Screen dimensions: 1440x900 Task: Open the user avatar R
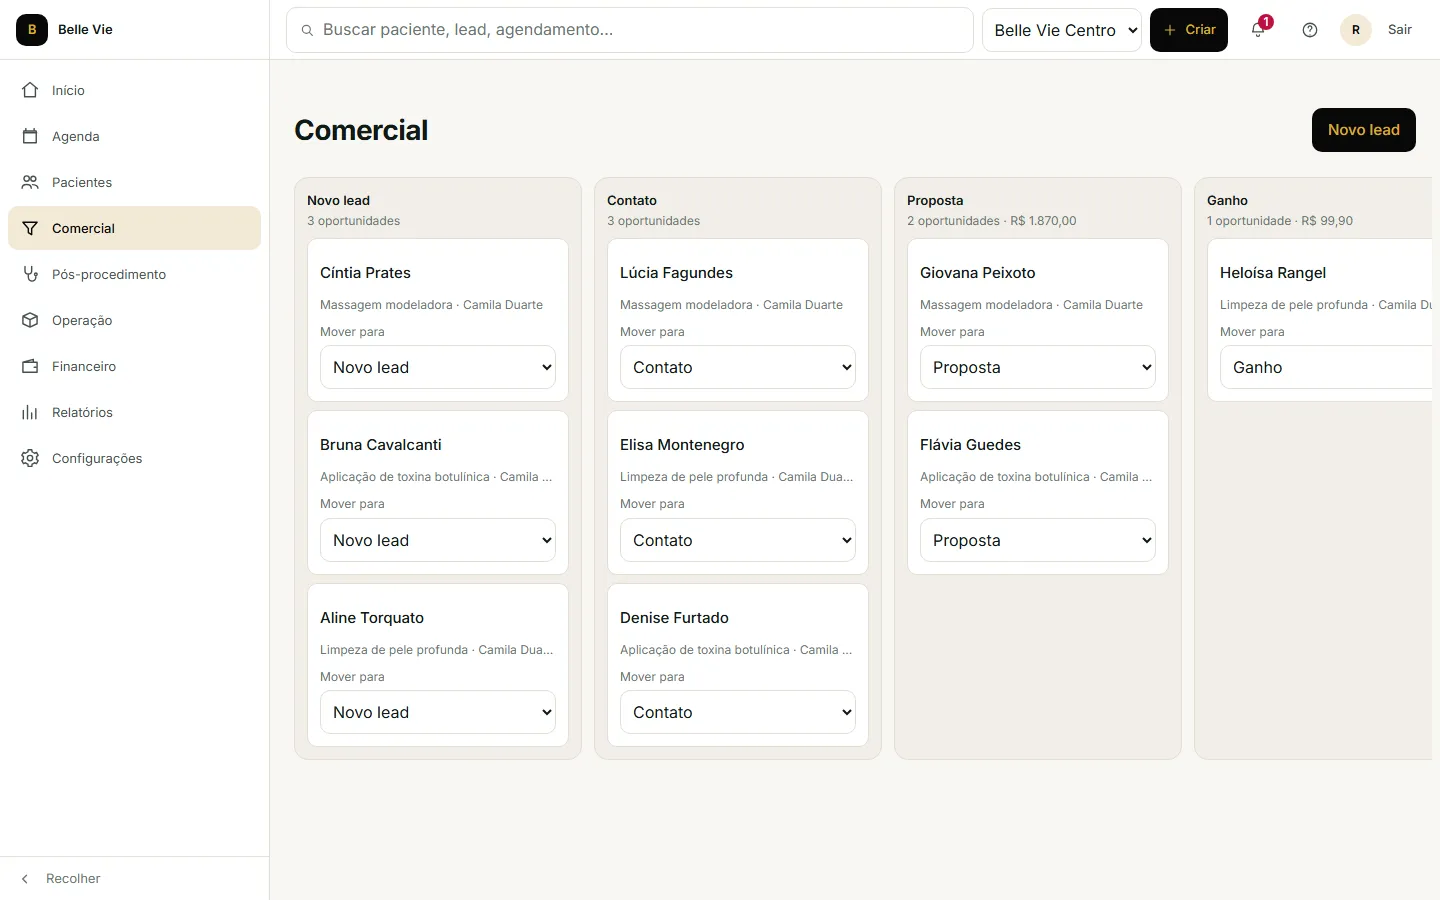pyautogui.click(x=1356, y=30)
